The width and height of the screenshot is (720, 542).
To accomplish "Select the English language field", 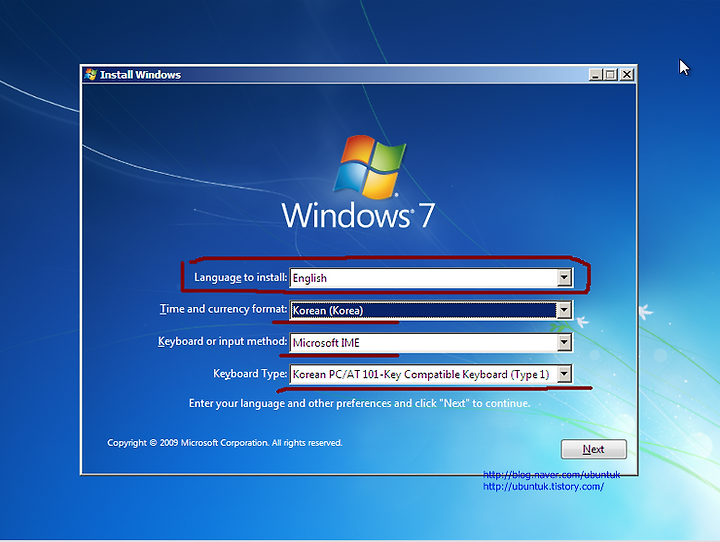I will (431, 278).
